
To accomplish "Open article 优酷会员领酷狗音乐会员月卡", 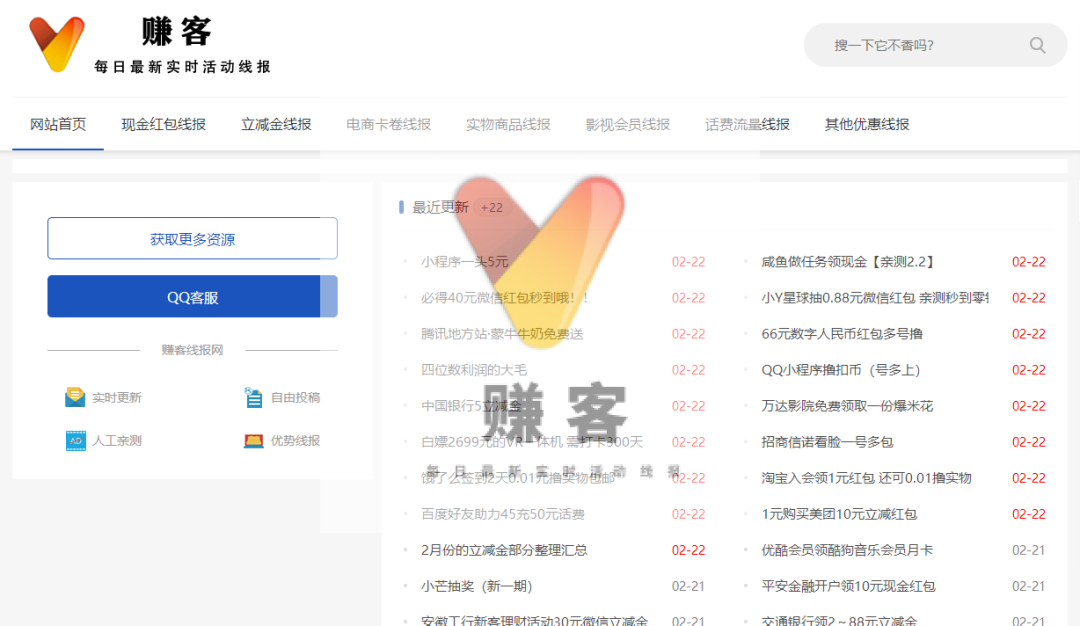I will 847,550.
